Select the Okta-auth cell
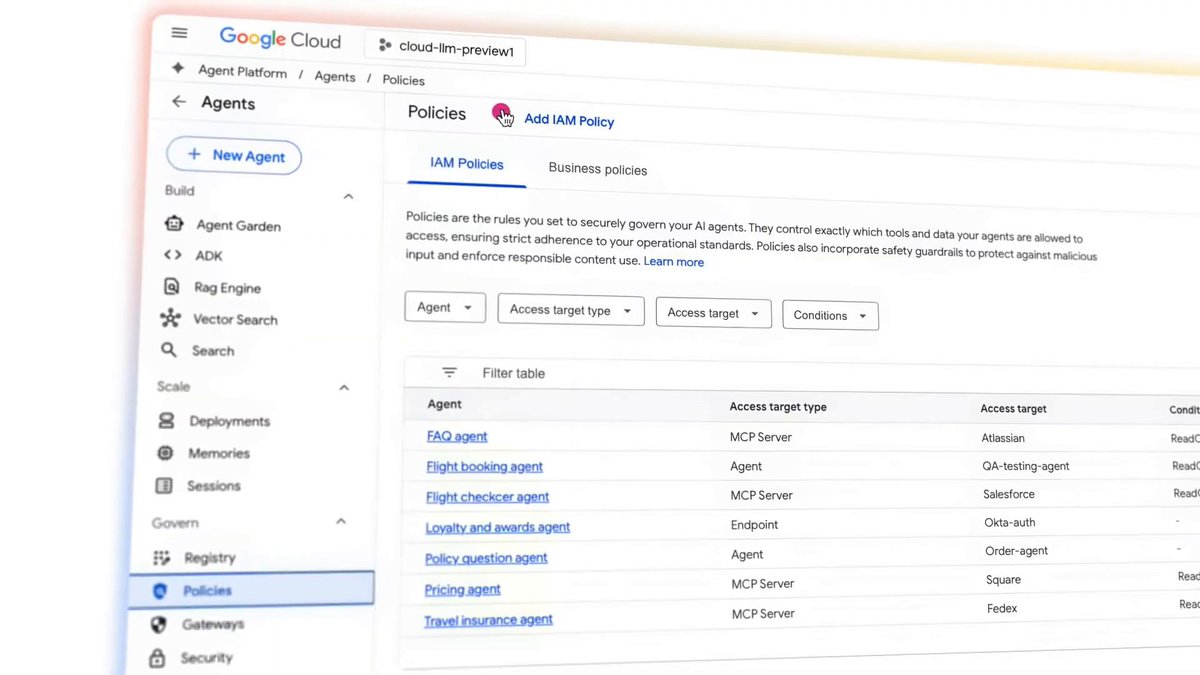The width and height of the screenshot is (1200, 675). [x=1009, y=522]
